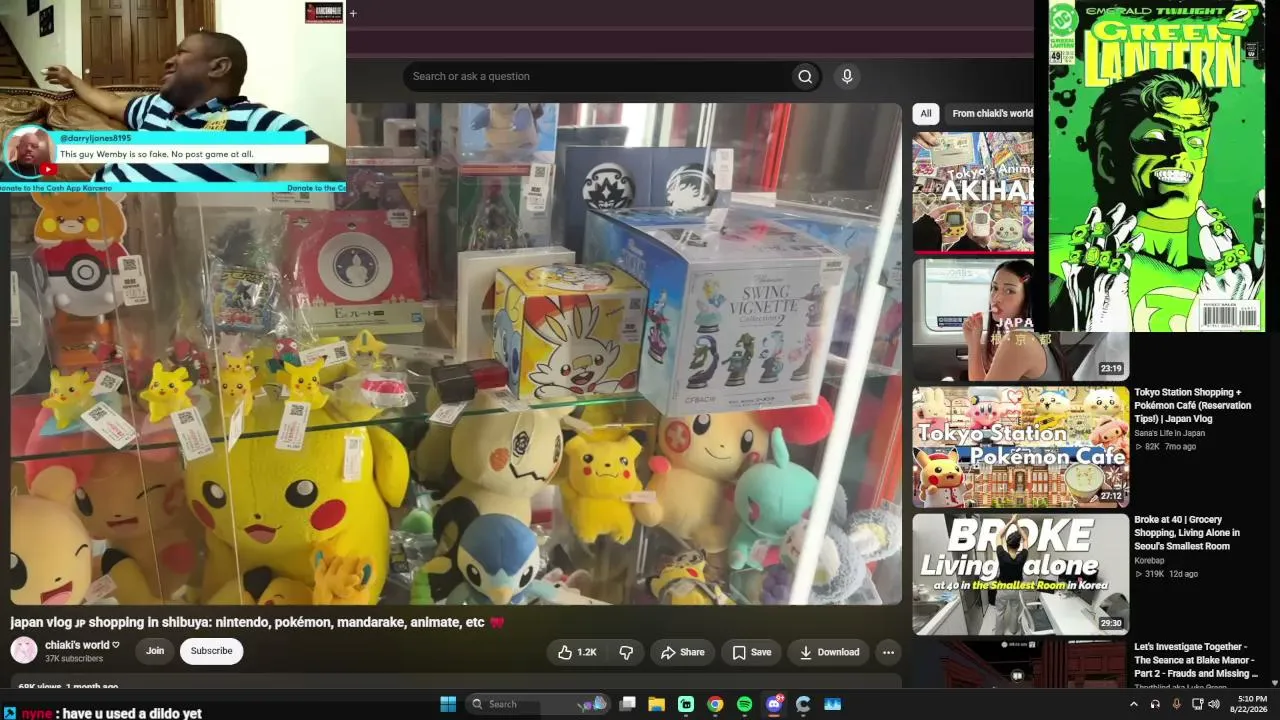Open the three-dot more actions menu
1280x720 pixels.
(x=888, y=652)
